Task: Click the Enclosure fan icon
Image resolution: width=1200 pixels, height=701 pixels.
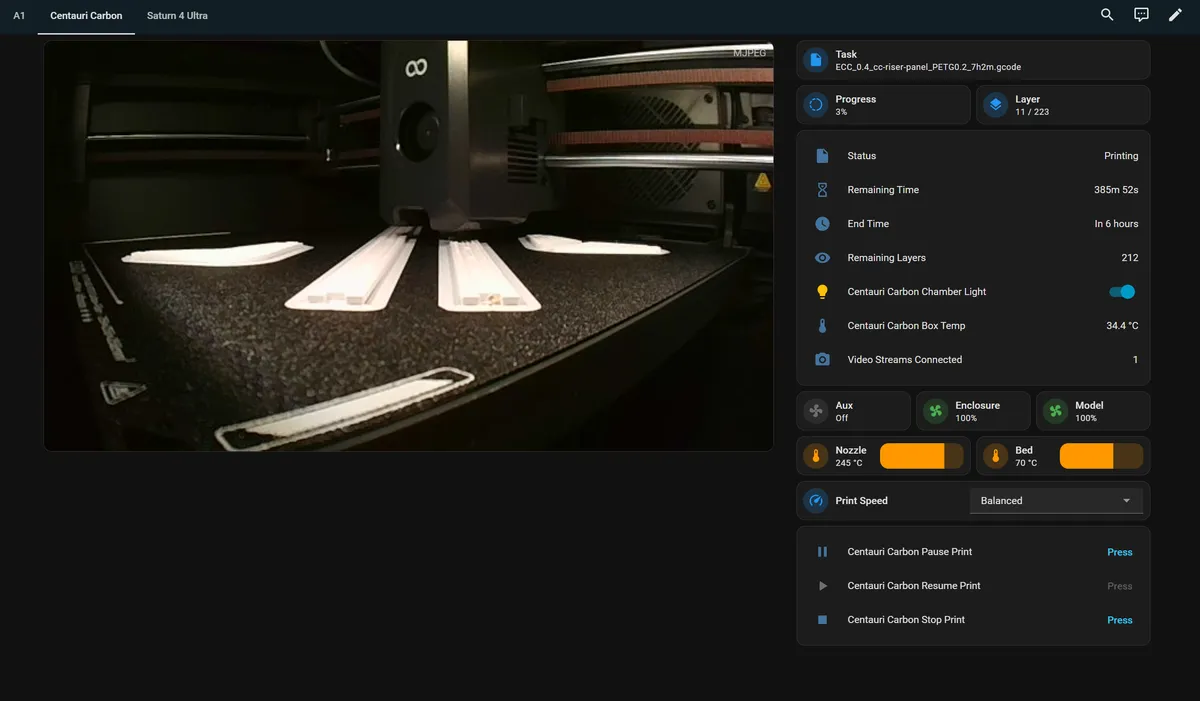Action: pos(935,411)
